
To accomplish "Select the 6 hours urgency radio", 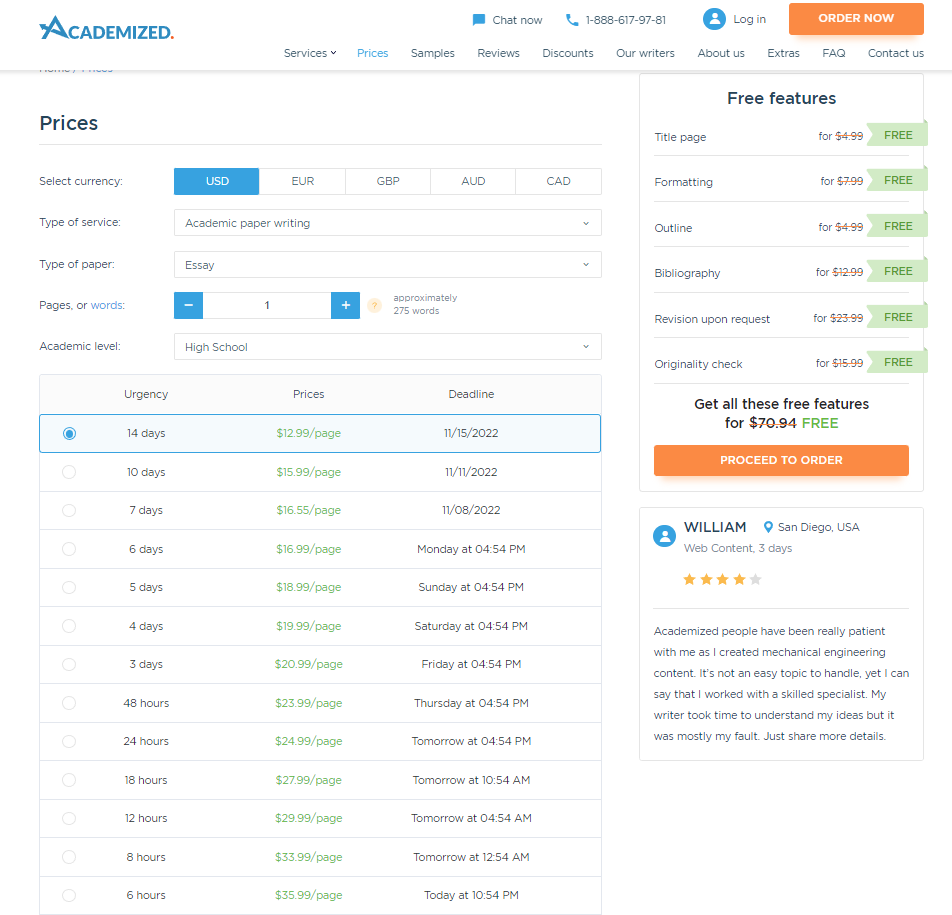I will click(x=69, y=895).
